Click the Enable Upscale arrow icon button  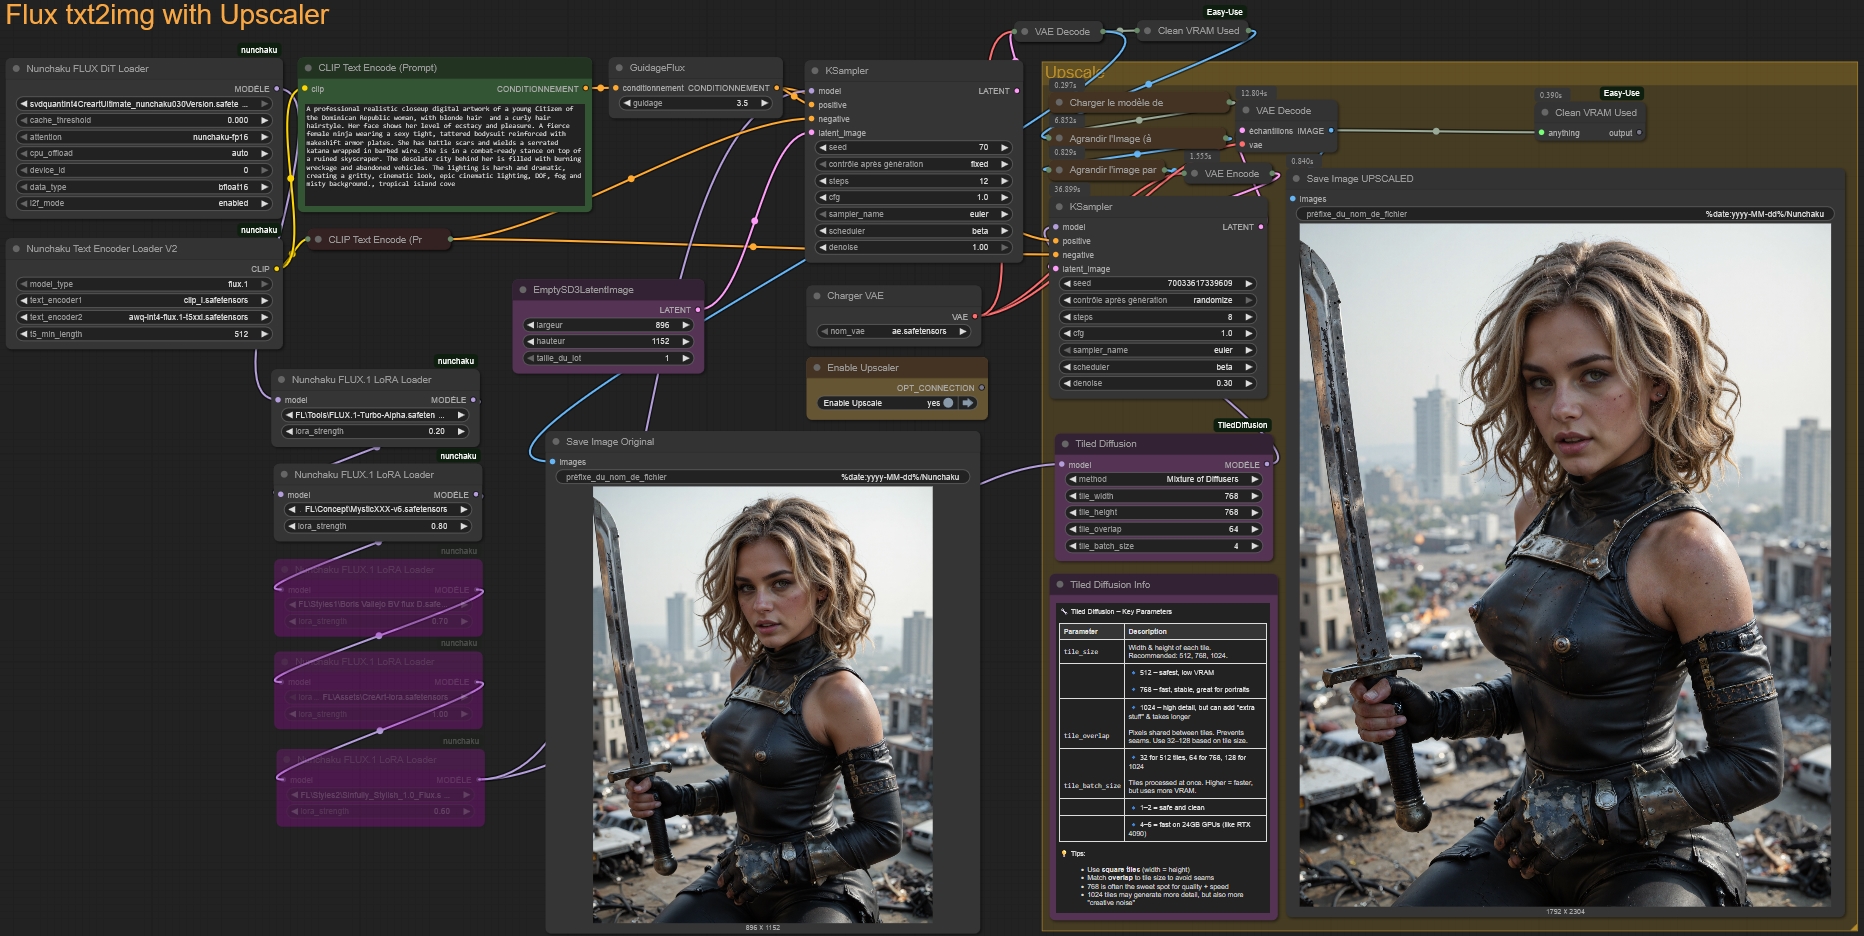pos(968,403)
